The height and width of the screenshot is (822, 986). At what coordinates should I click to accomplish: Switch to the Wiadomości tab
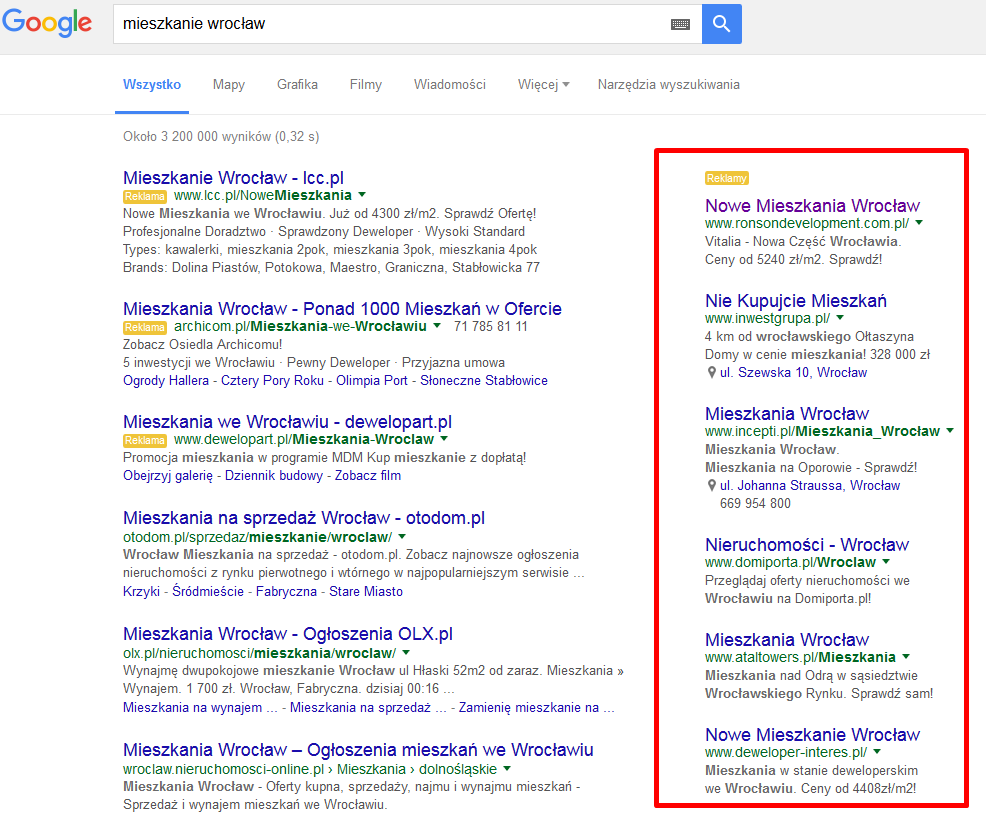click(450, 84)
